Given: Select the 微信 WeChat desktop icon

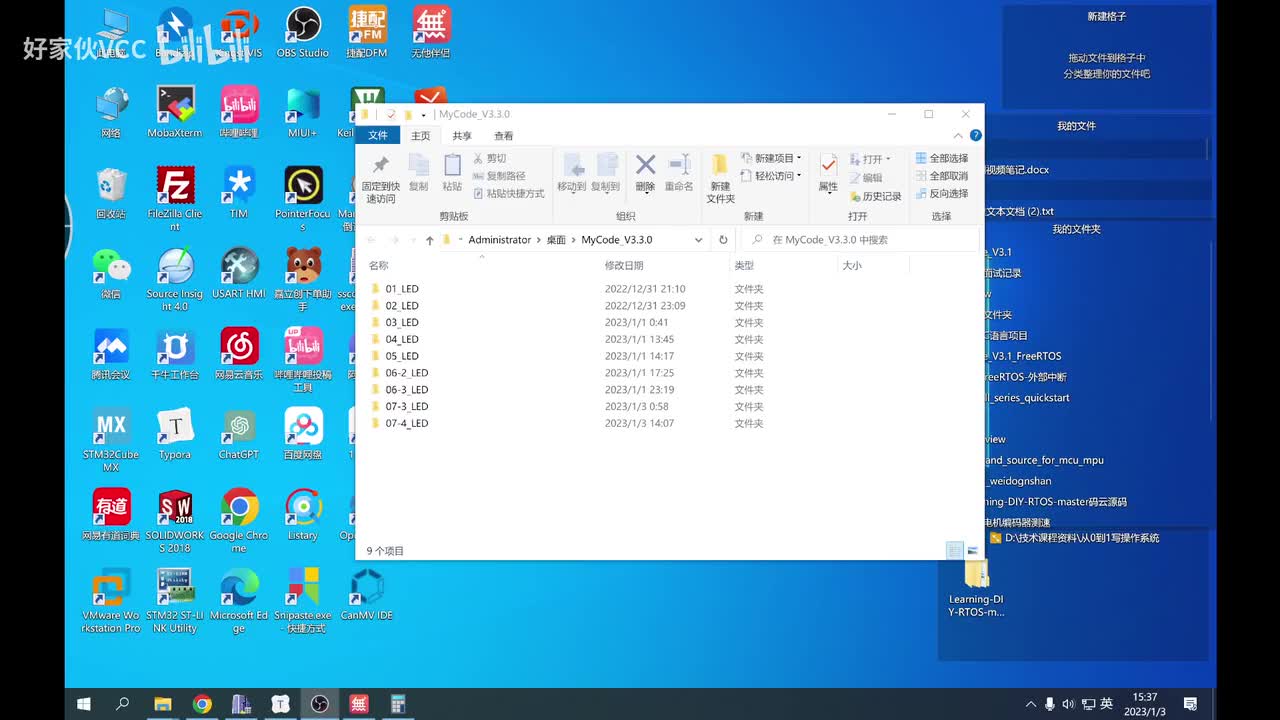Looking at the screenshot, I should (x=111, y=273).
